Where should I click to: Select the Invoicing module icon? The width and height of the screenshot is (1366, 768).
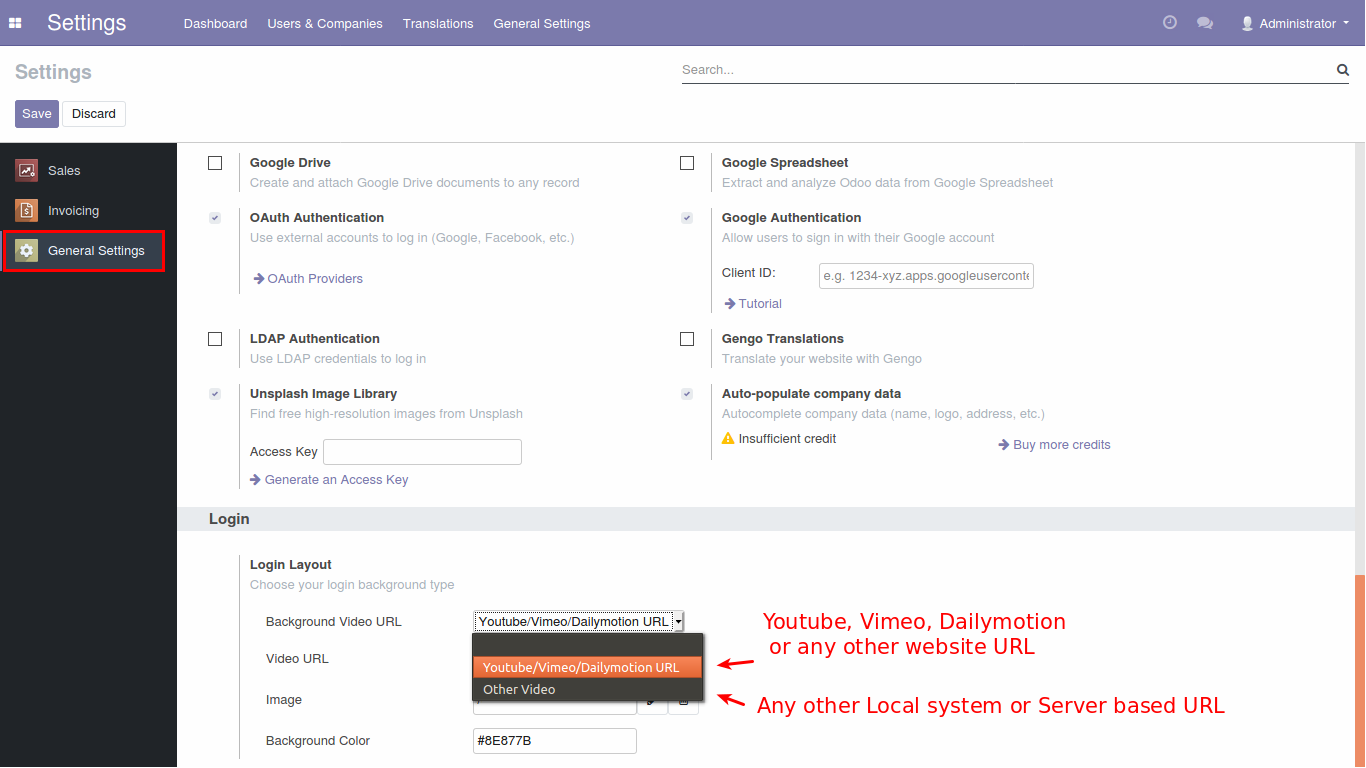[27, 211]
